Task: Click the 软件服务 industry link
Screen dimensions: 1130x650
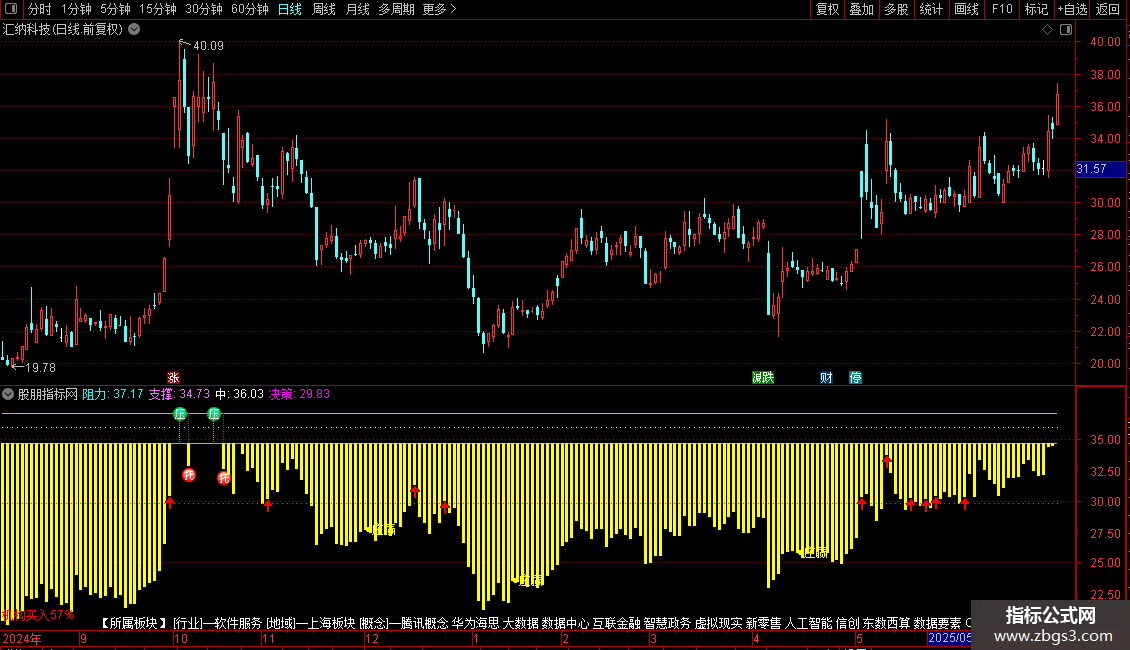Action: [238, 623]
